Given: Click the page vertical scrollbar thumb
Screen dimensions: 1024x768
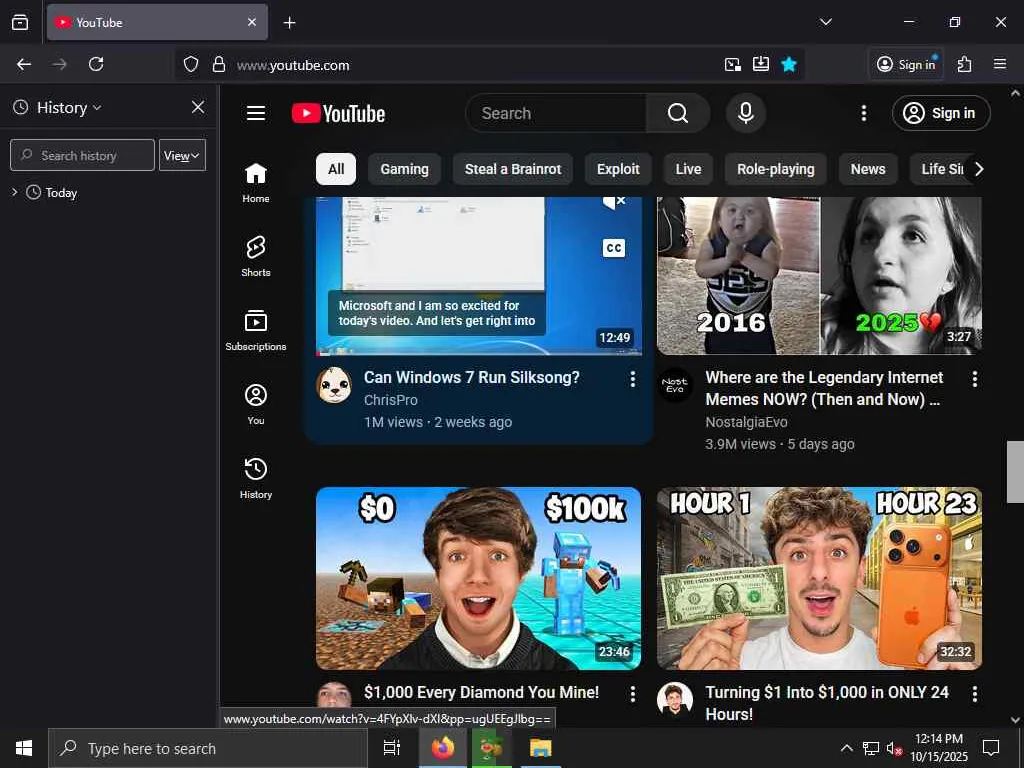Looking at the screenshot, I should point(1015,472).
